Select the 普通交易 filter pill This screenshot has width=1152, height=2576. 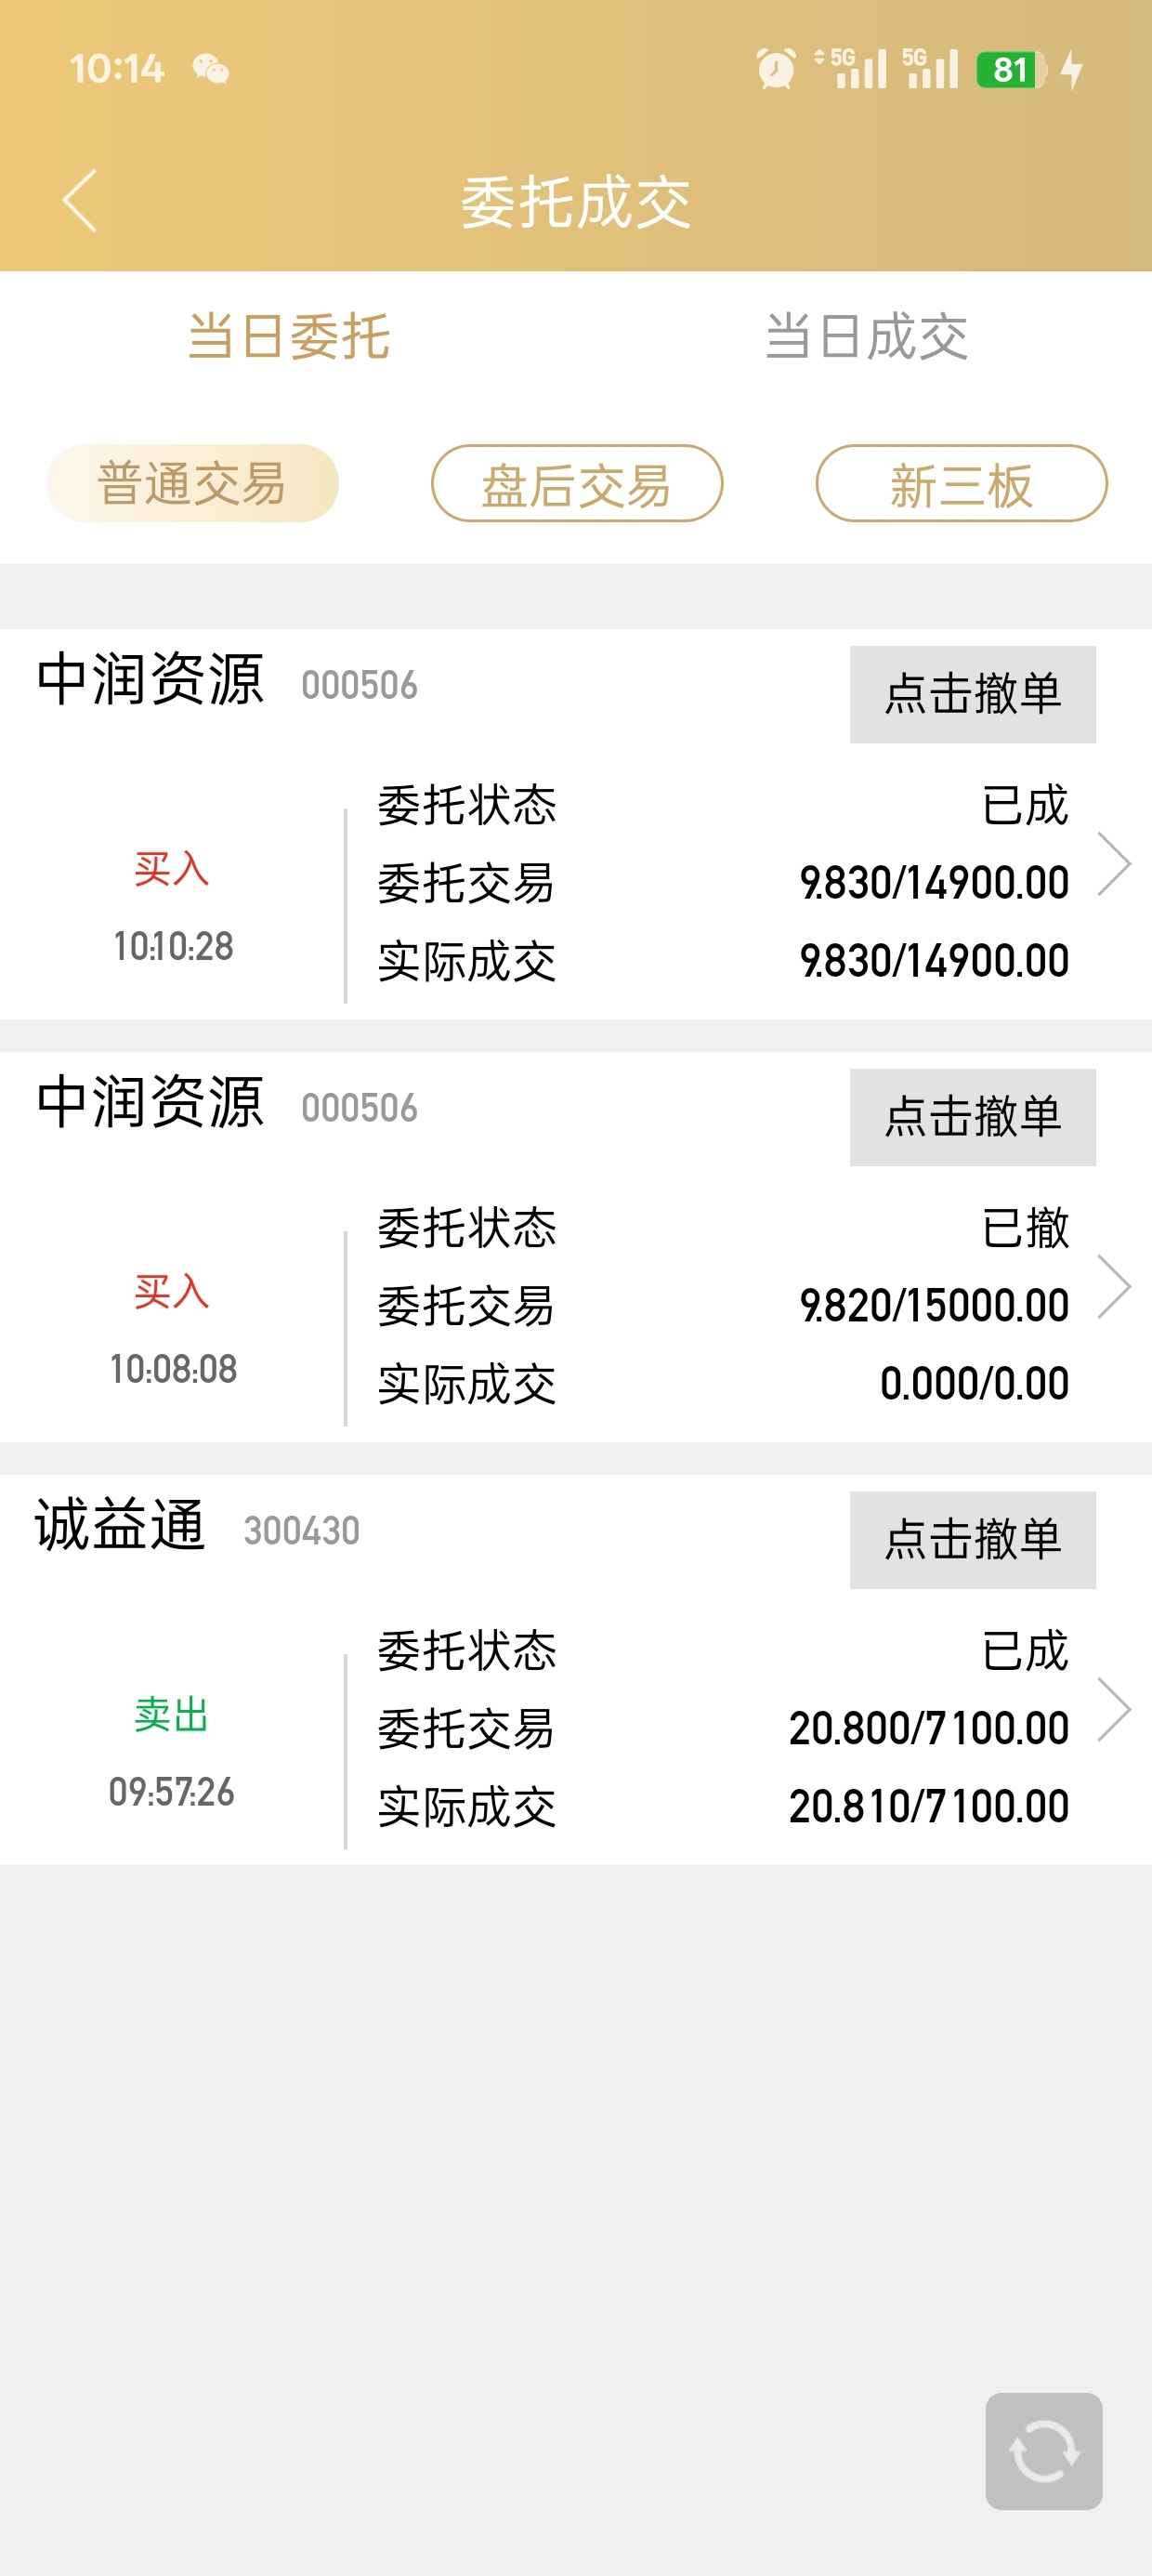click(x=192, y=483)
